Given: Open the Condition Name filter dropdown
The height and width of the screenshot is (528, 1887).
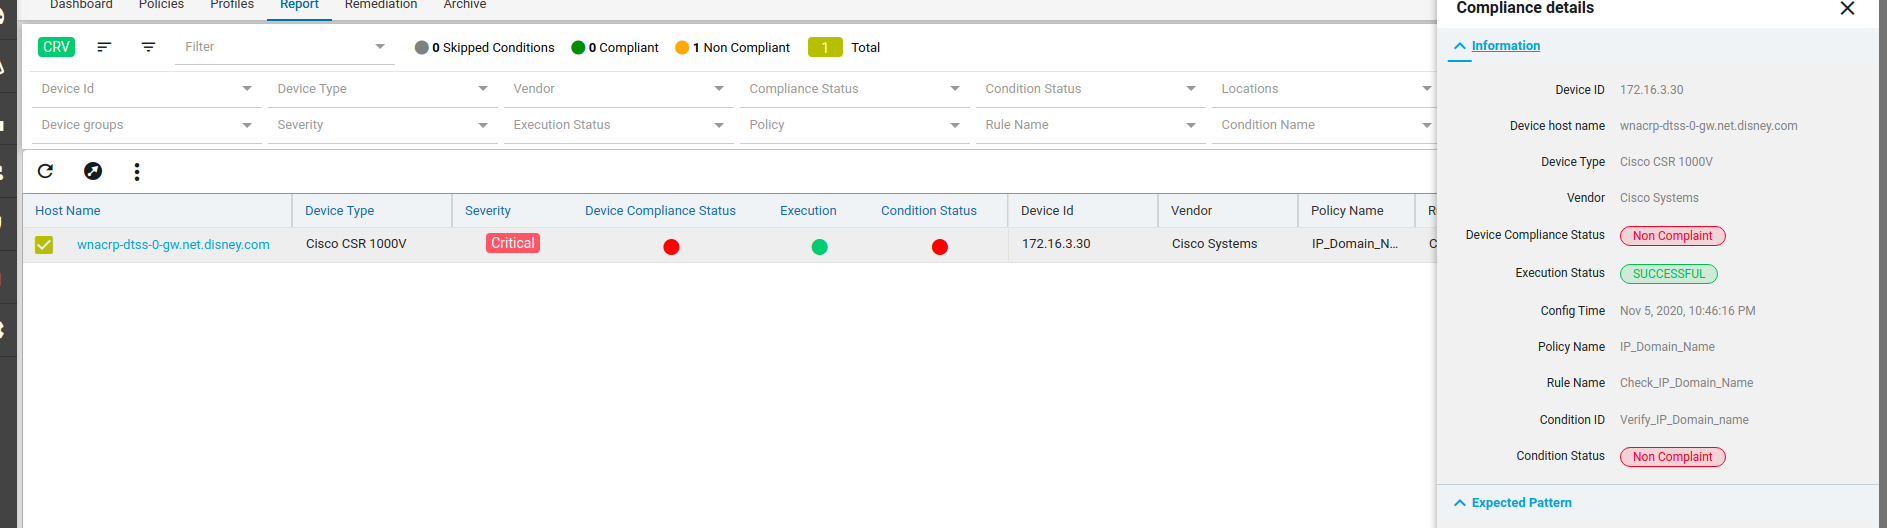Looking at the screenshot, I should click(x=1324, y=125).
